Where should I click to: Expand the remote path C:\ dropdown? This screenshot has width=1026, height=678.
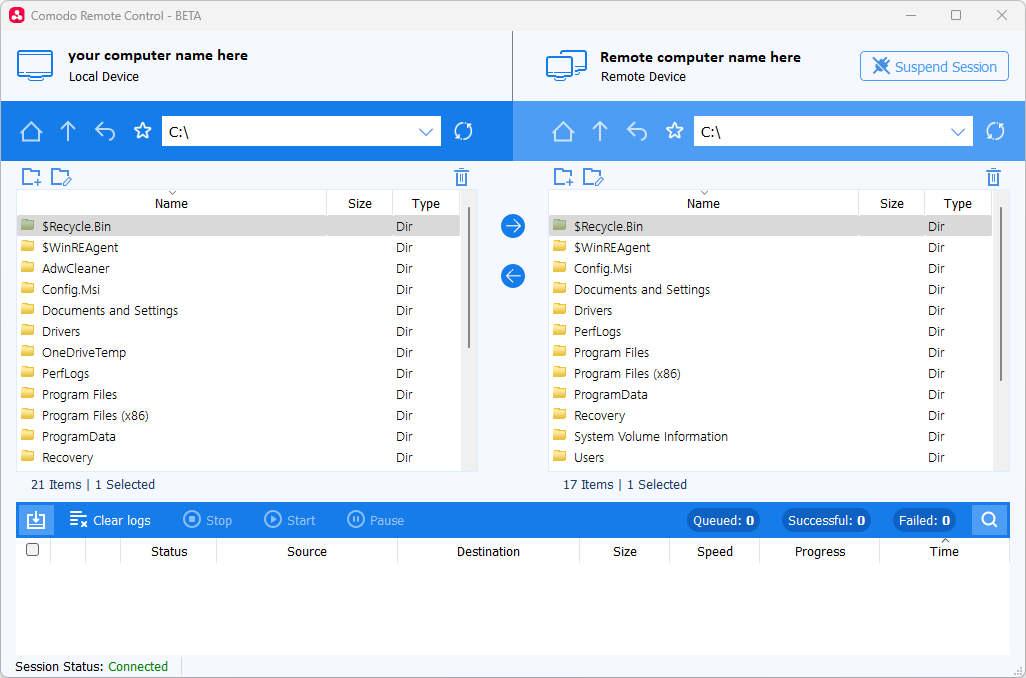point(958,131)
